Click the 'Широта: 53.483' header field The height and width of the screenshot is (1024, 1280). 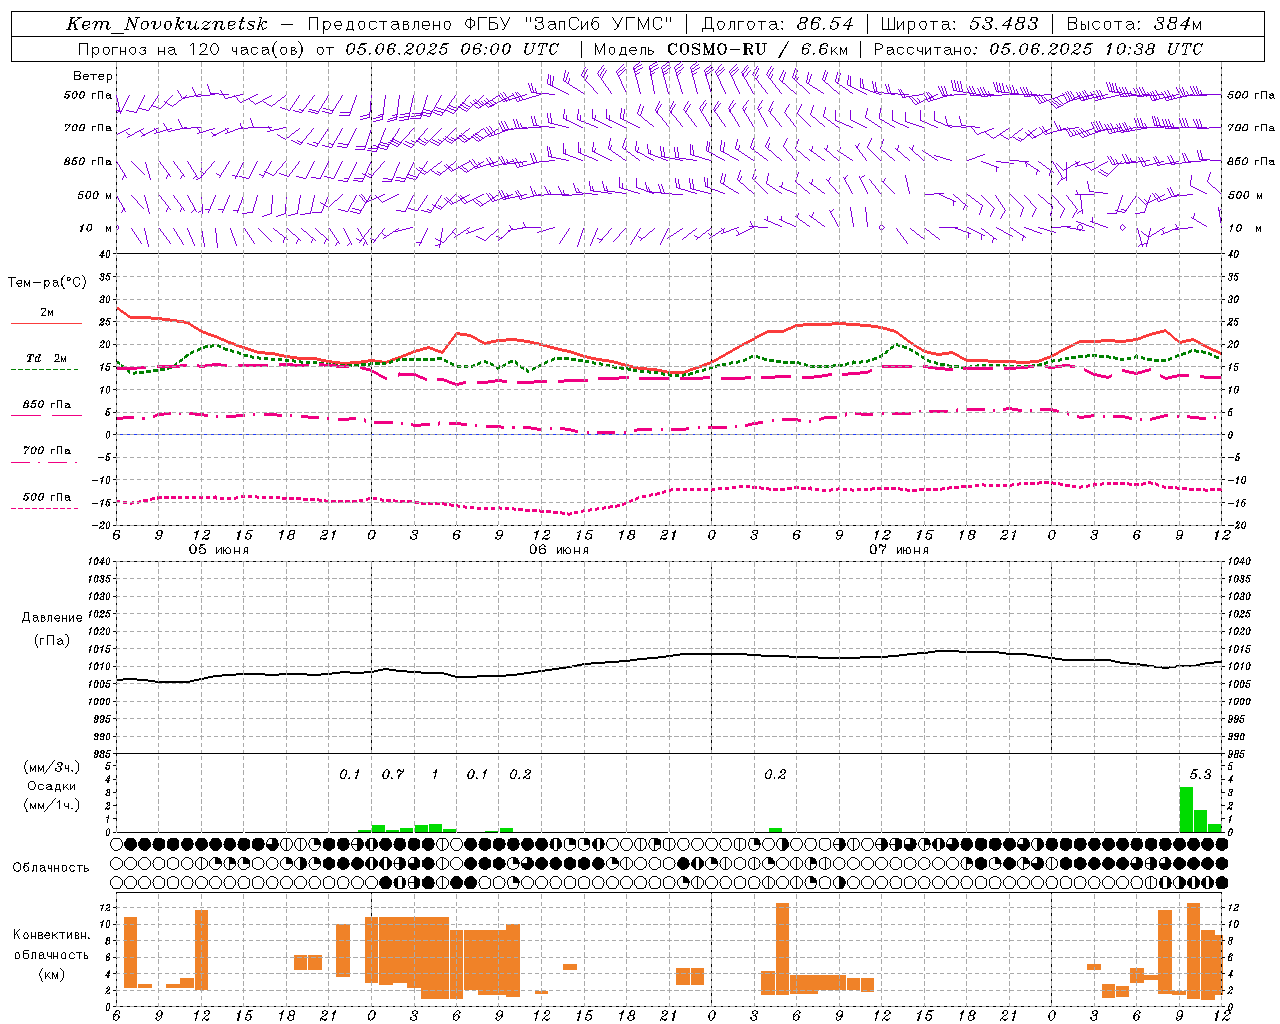tap(960, 24)
